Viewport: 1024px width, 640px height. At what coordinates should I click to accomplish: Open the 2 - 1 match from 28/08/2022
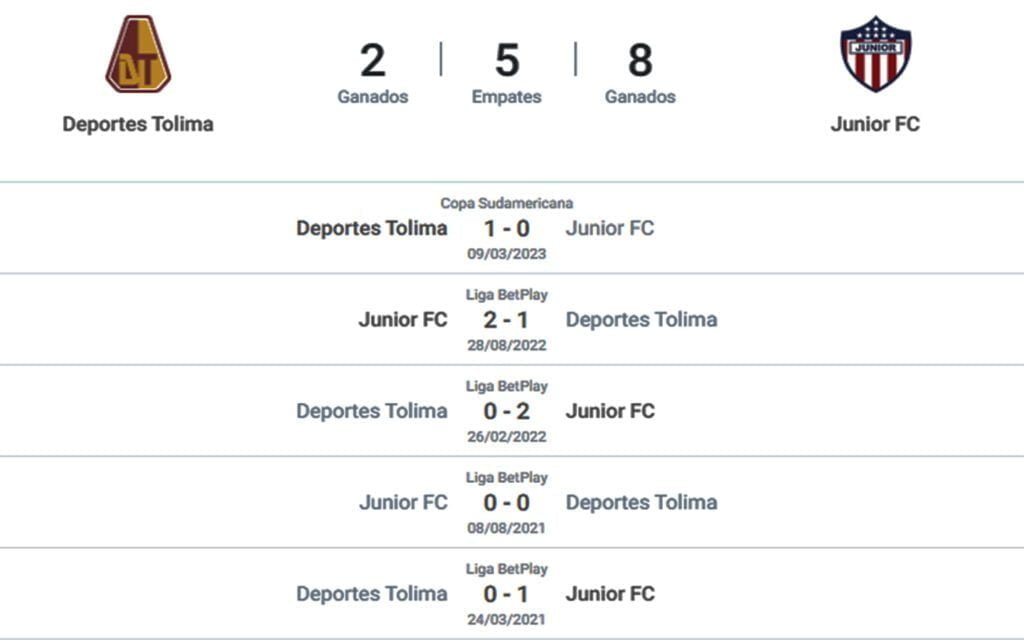507,320
